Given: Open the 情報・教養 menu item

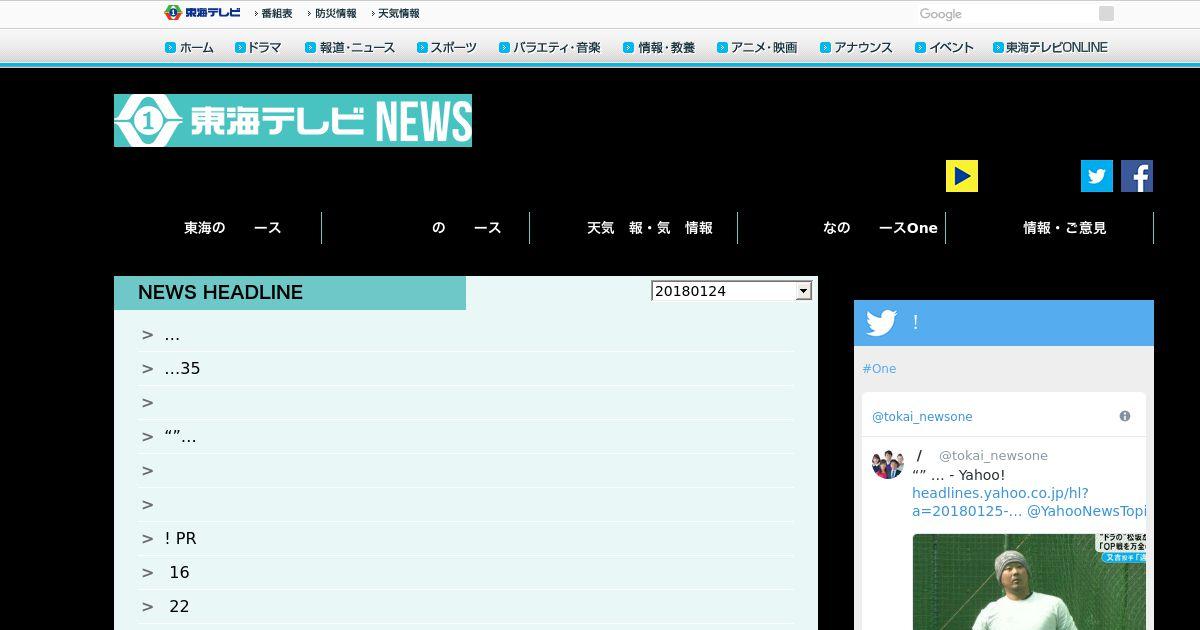Looking at the screenshot, I should pyautogui.click(x=659, y=47).
